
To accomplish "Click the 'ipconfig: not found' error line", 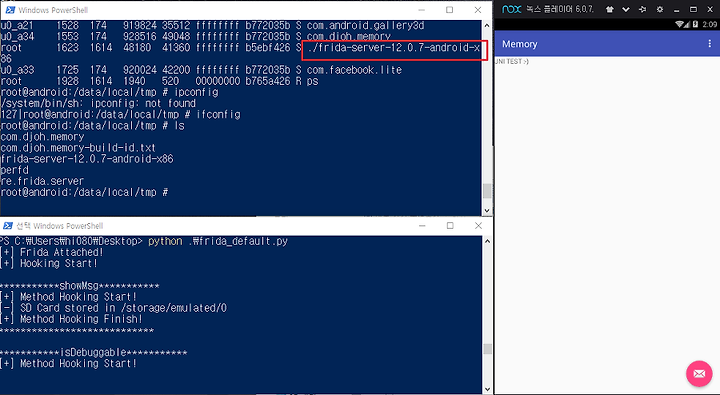I will click(x=98, y=103).
